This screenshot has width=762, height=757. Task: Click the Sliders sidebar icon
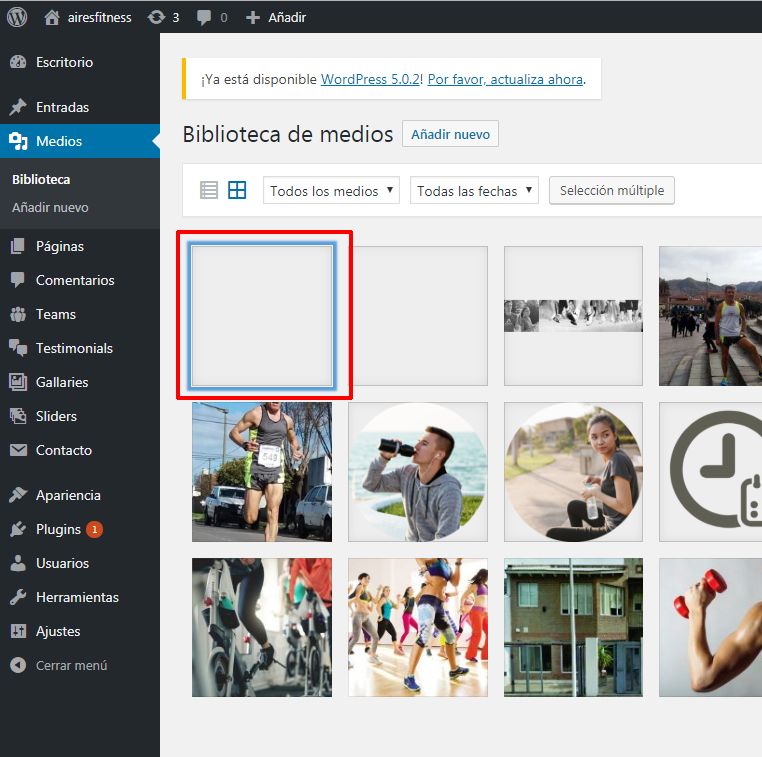tap(18, 416)
